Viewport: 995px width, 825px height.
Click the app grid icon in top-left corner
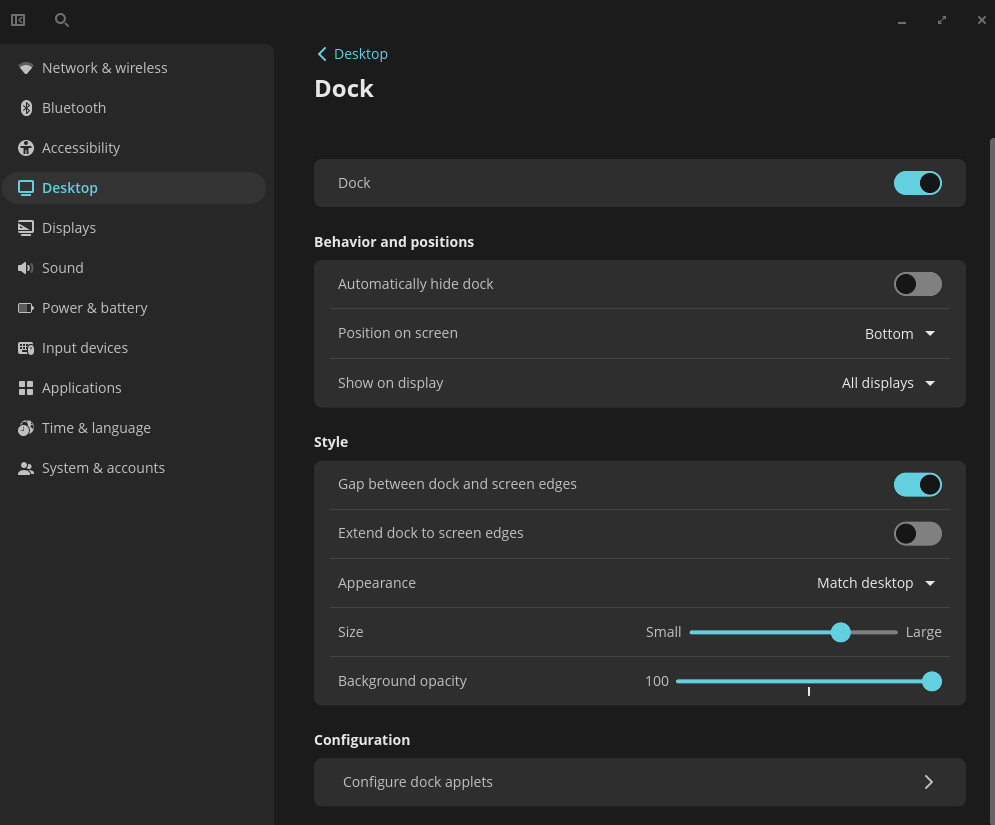click(17, 19)
